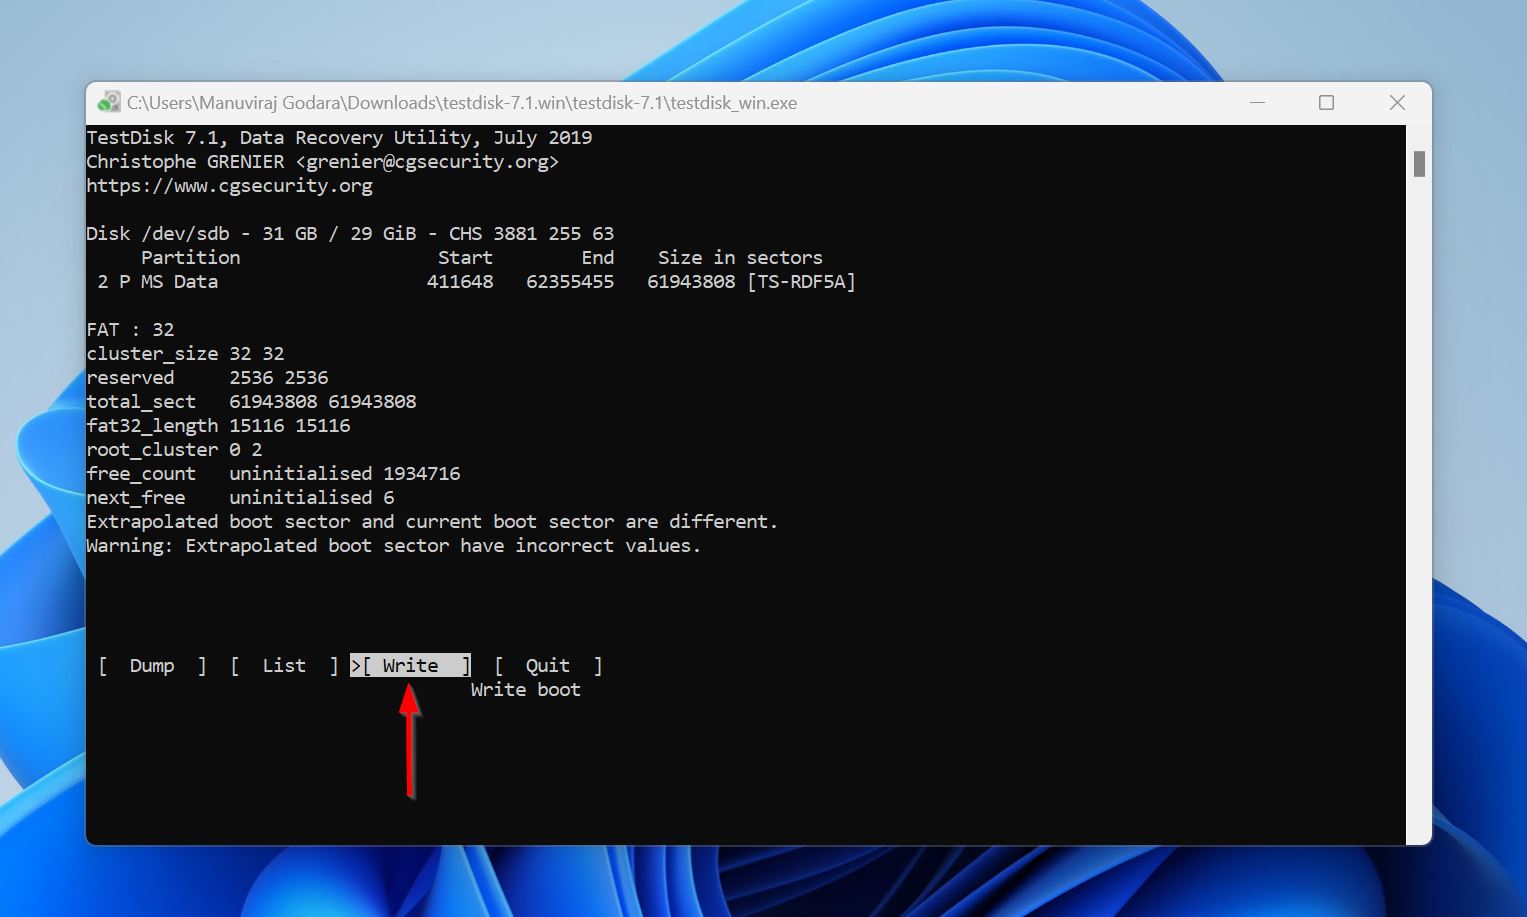Click the 'reserved 2536 2536' line
The image size is (1527, 917).
[x=207, y=378]
